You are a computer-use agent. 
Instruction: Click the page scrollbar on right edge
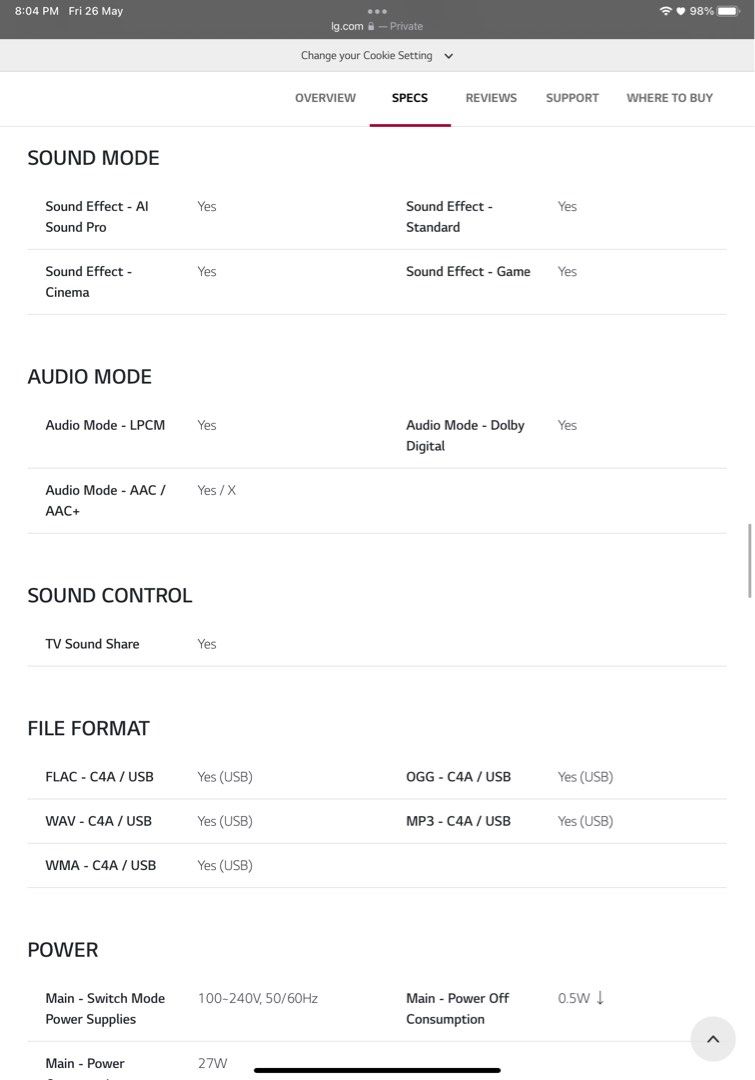[x=750, y=560]
